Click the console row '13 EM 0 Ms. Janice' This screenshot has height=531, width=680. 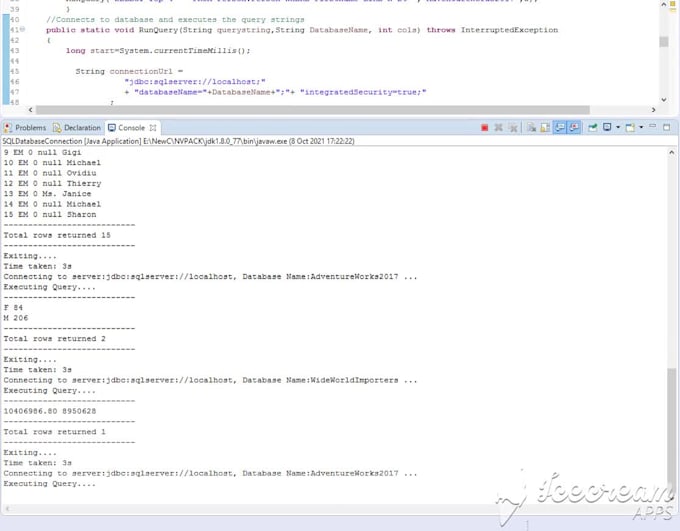click(47, 194)
